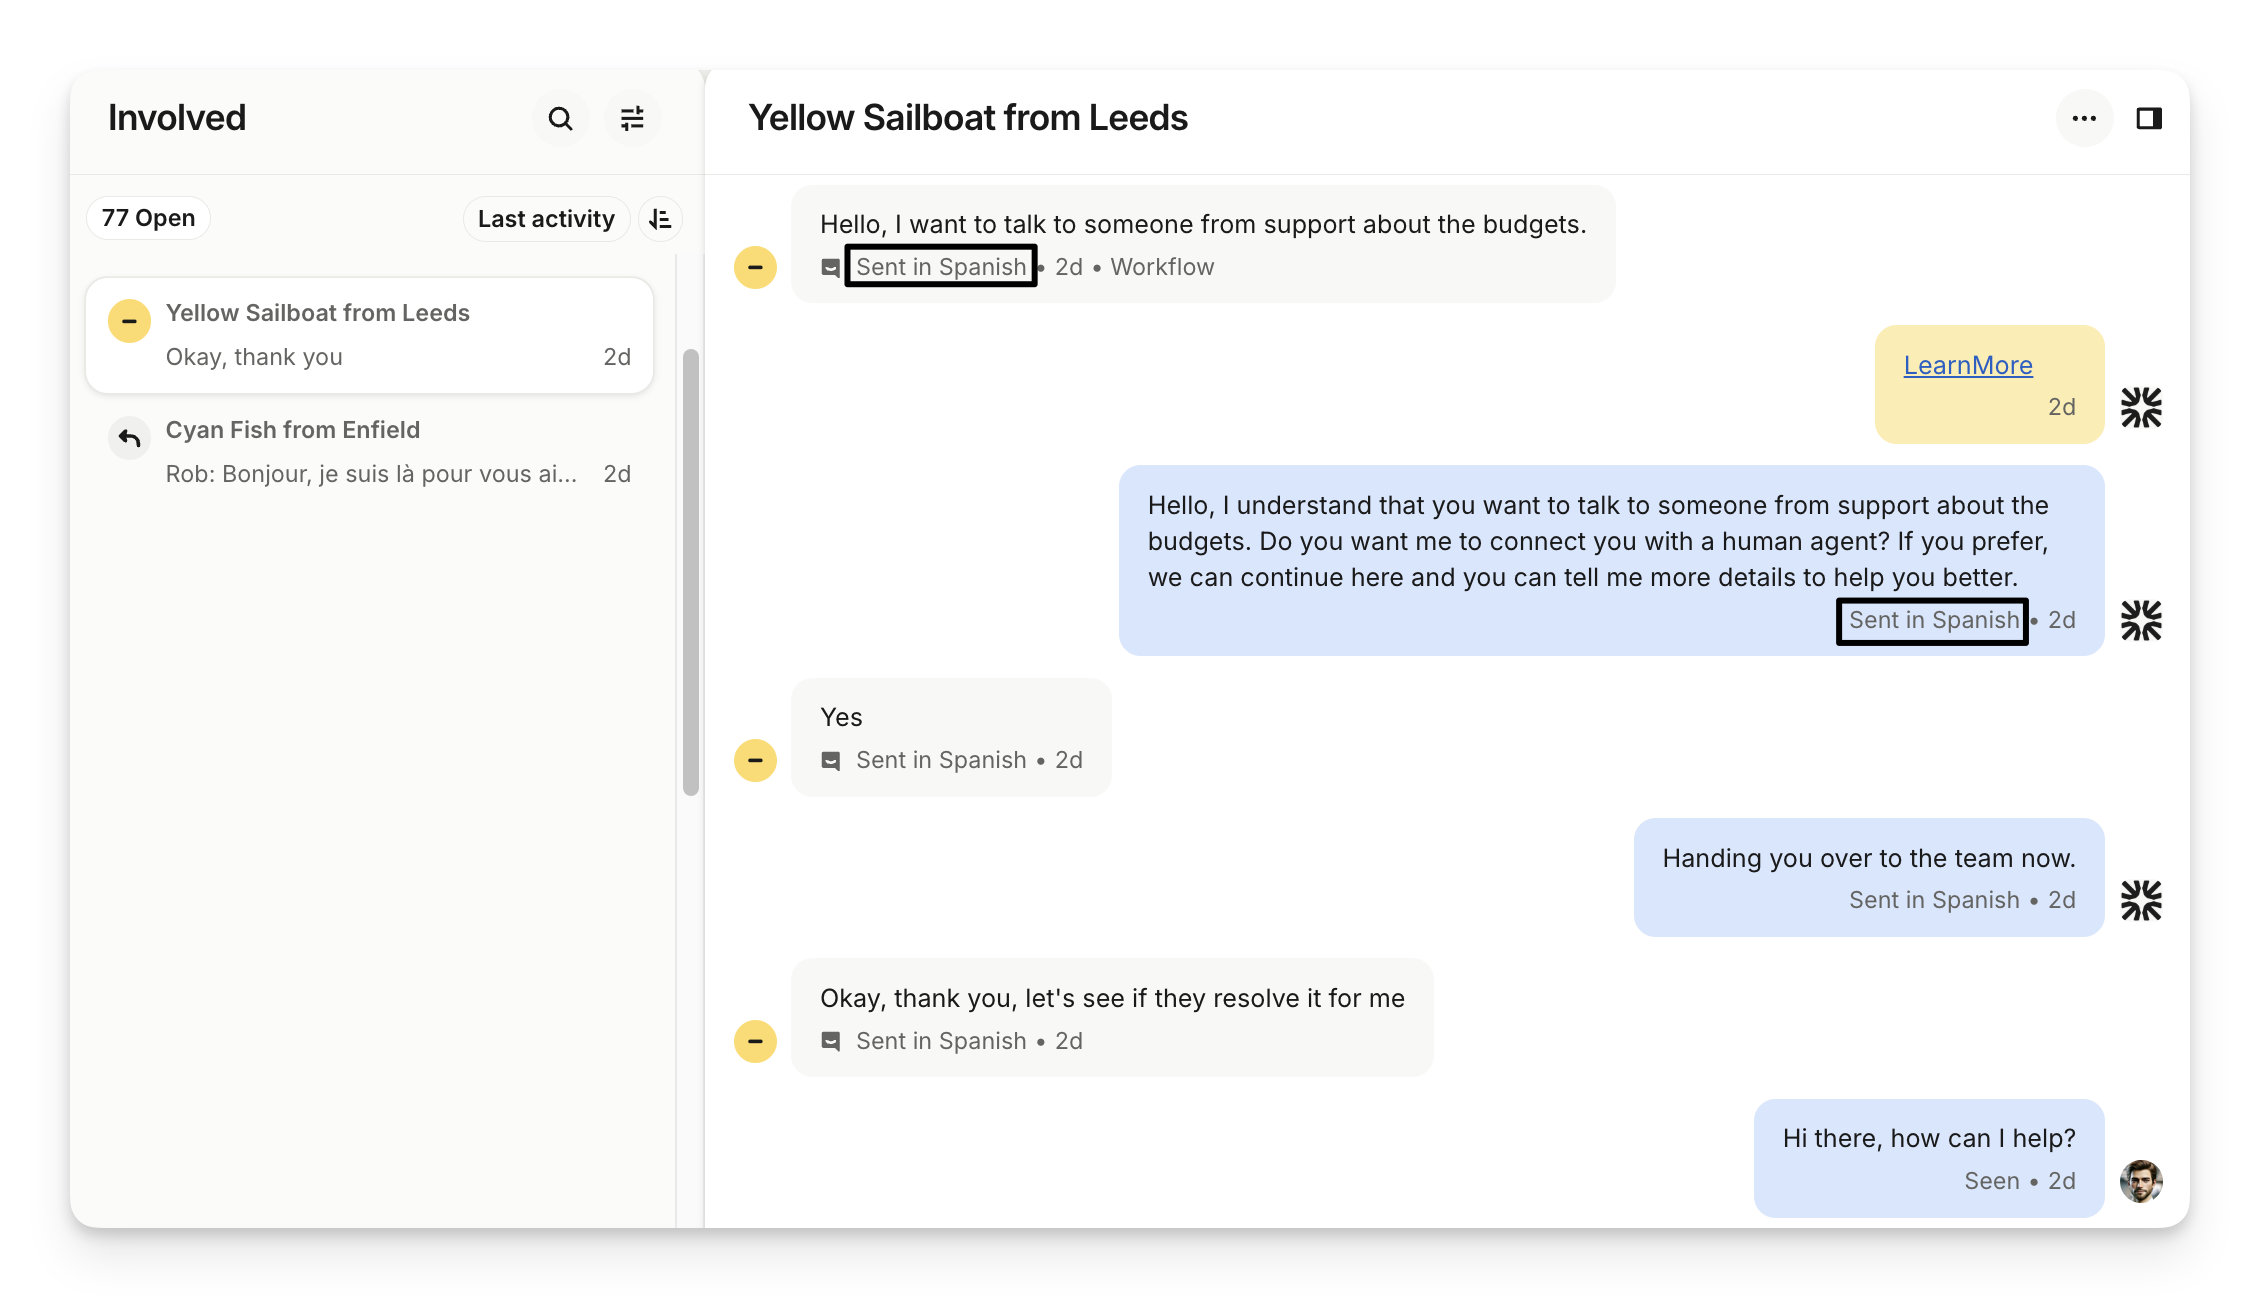Screen dimensions: 2260x1298
Task: Open the 77 Open status dropdown
Action: pyautogui.click(x=148, y=218)
